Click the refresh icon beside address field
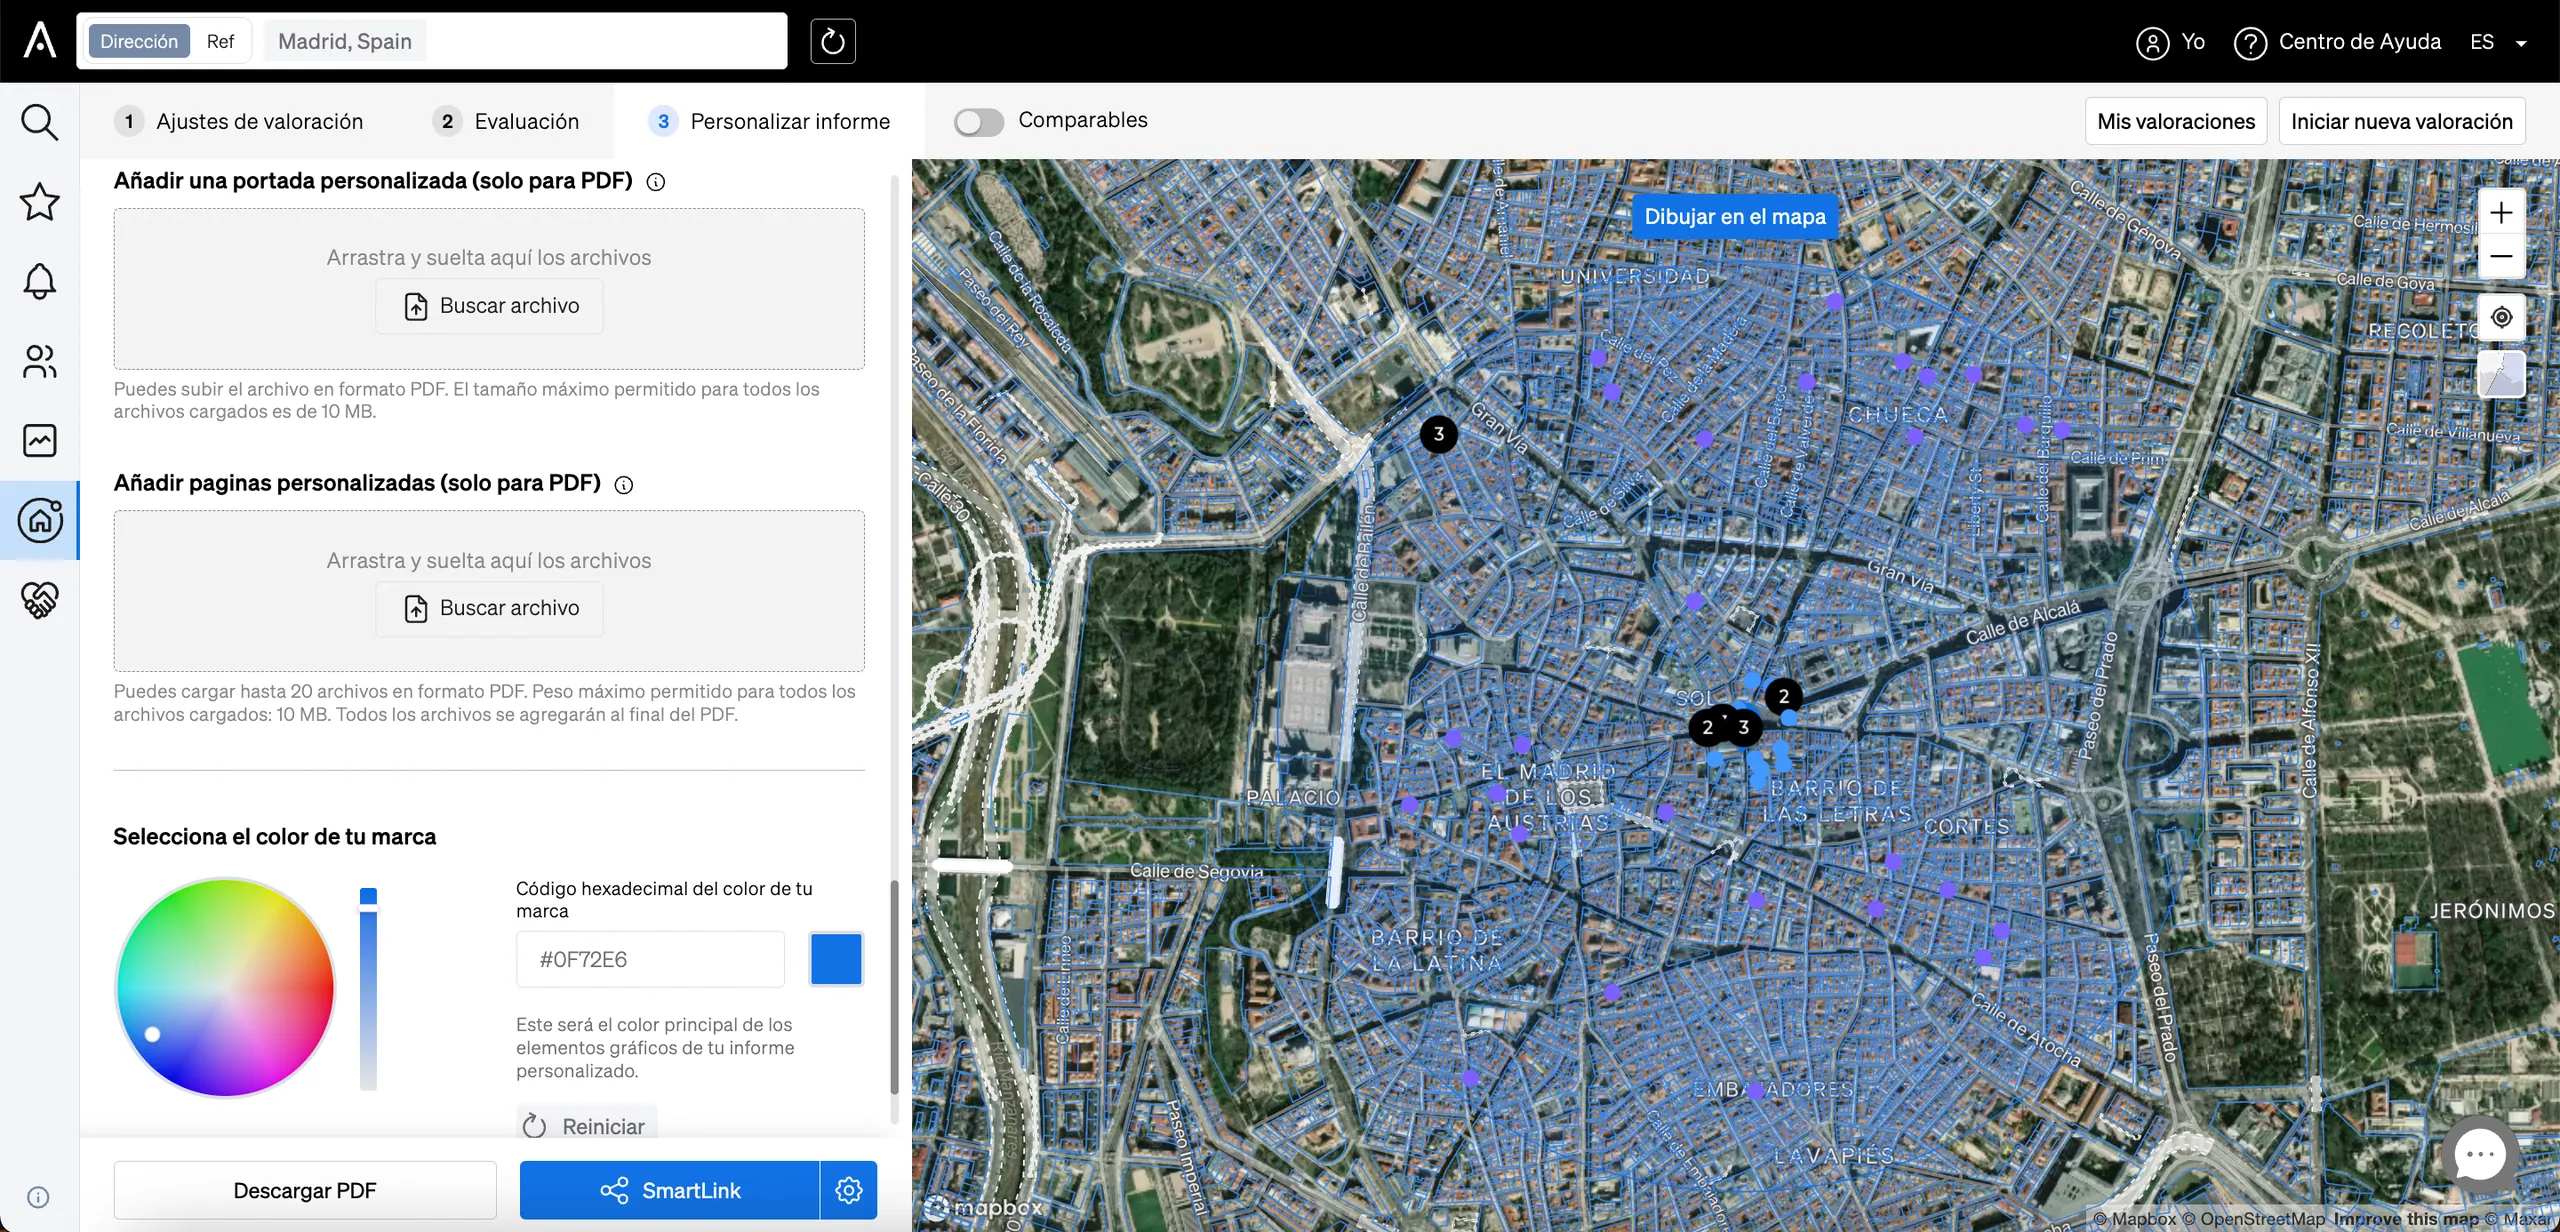 point(832,41)
